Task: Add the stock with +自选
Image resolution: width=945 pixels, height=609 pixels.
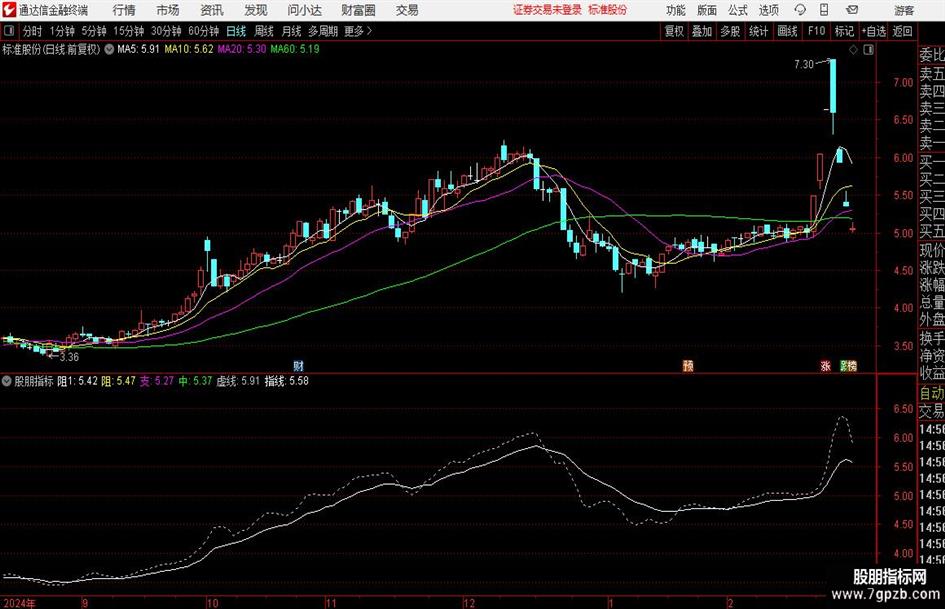Action: (874, 31)
